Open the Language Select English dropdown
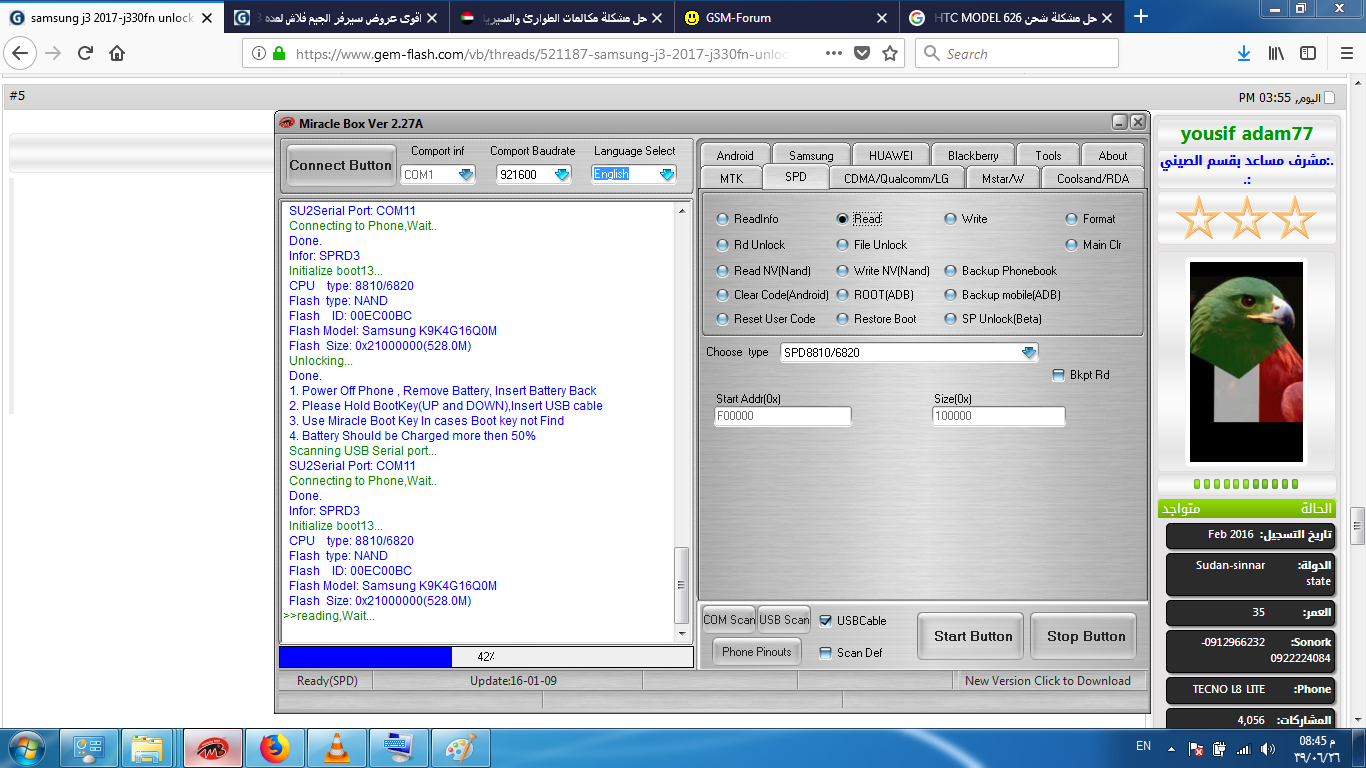Image resolution: width=1366 pixels, height=768 pixels. [667, 174]
